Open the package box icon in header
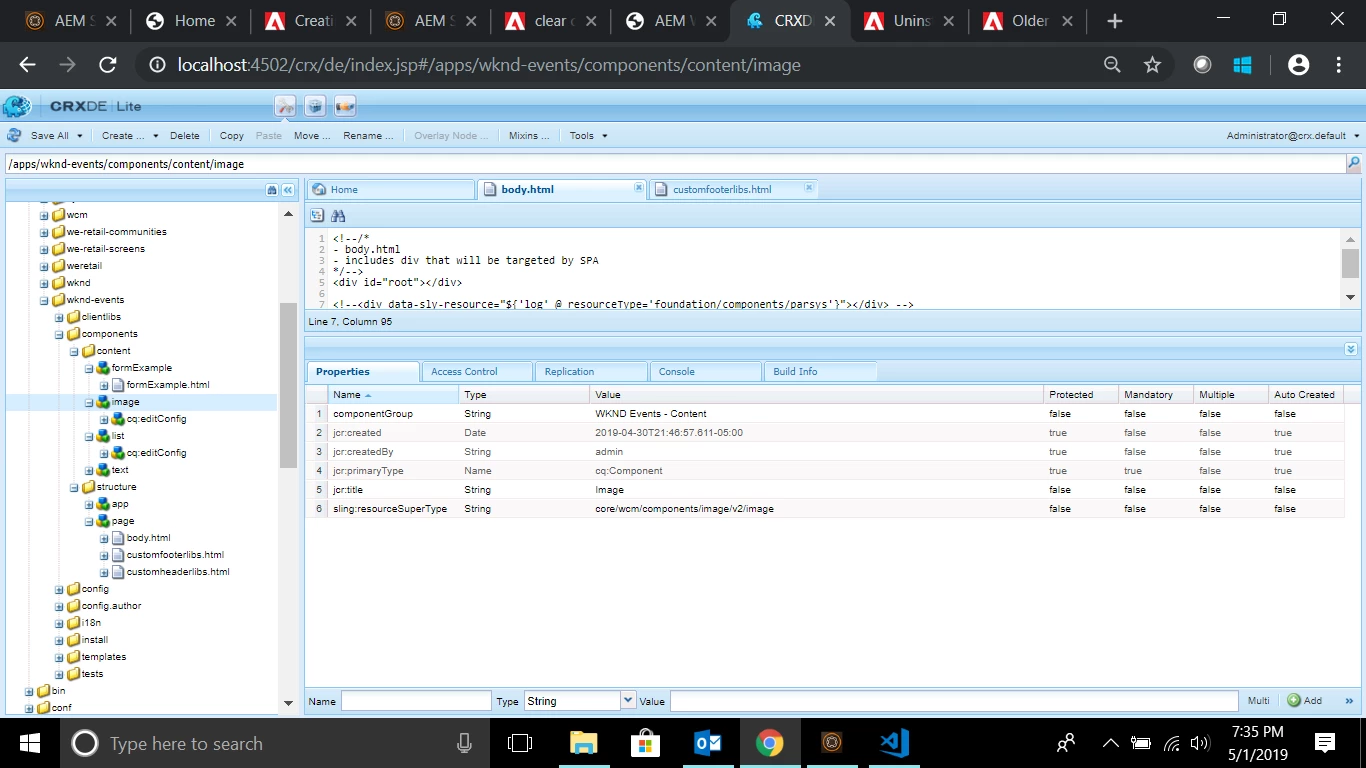This screenshot has height=768, width=1366. point(315,106)
